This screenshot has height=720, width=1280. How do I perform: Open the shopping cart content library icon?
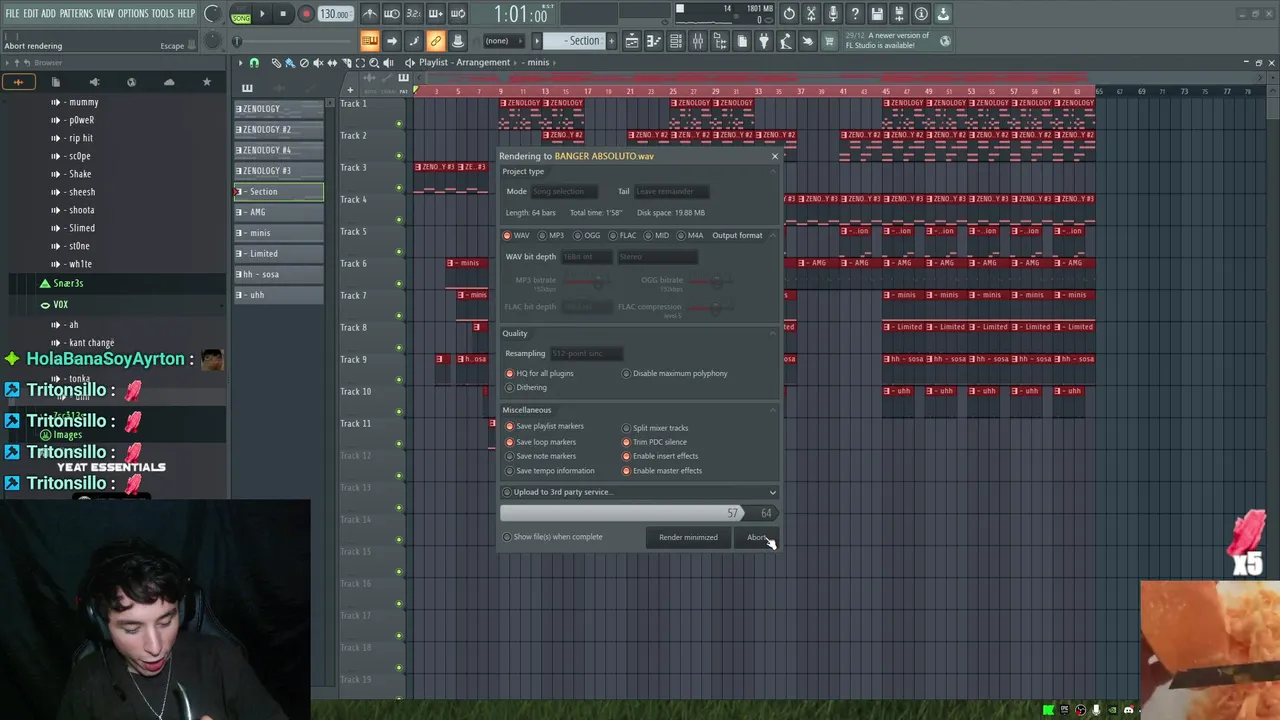pyautogui.click(x=829, y=41)
